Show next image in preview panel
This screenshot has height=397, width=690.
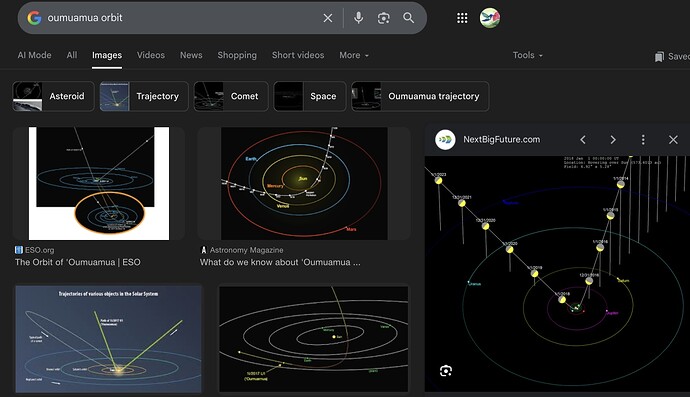click(x=613, y=140)
